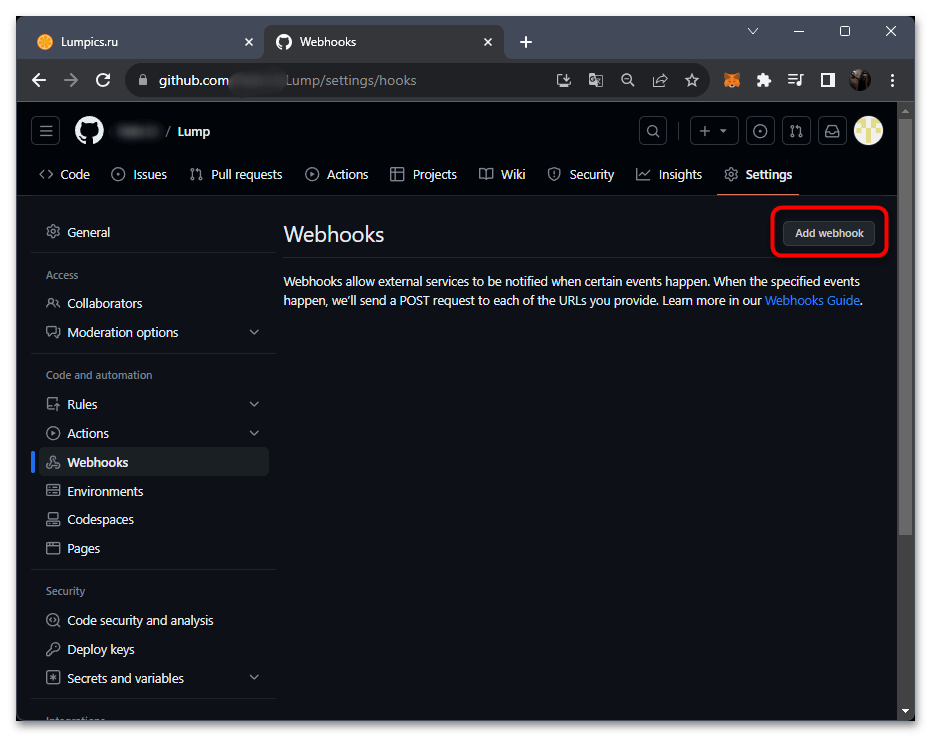Viewport: 931px width, 737px height.
Task: Close the Webhooks browser tab
Action: click(x=487, y=42)
